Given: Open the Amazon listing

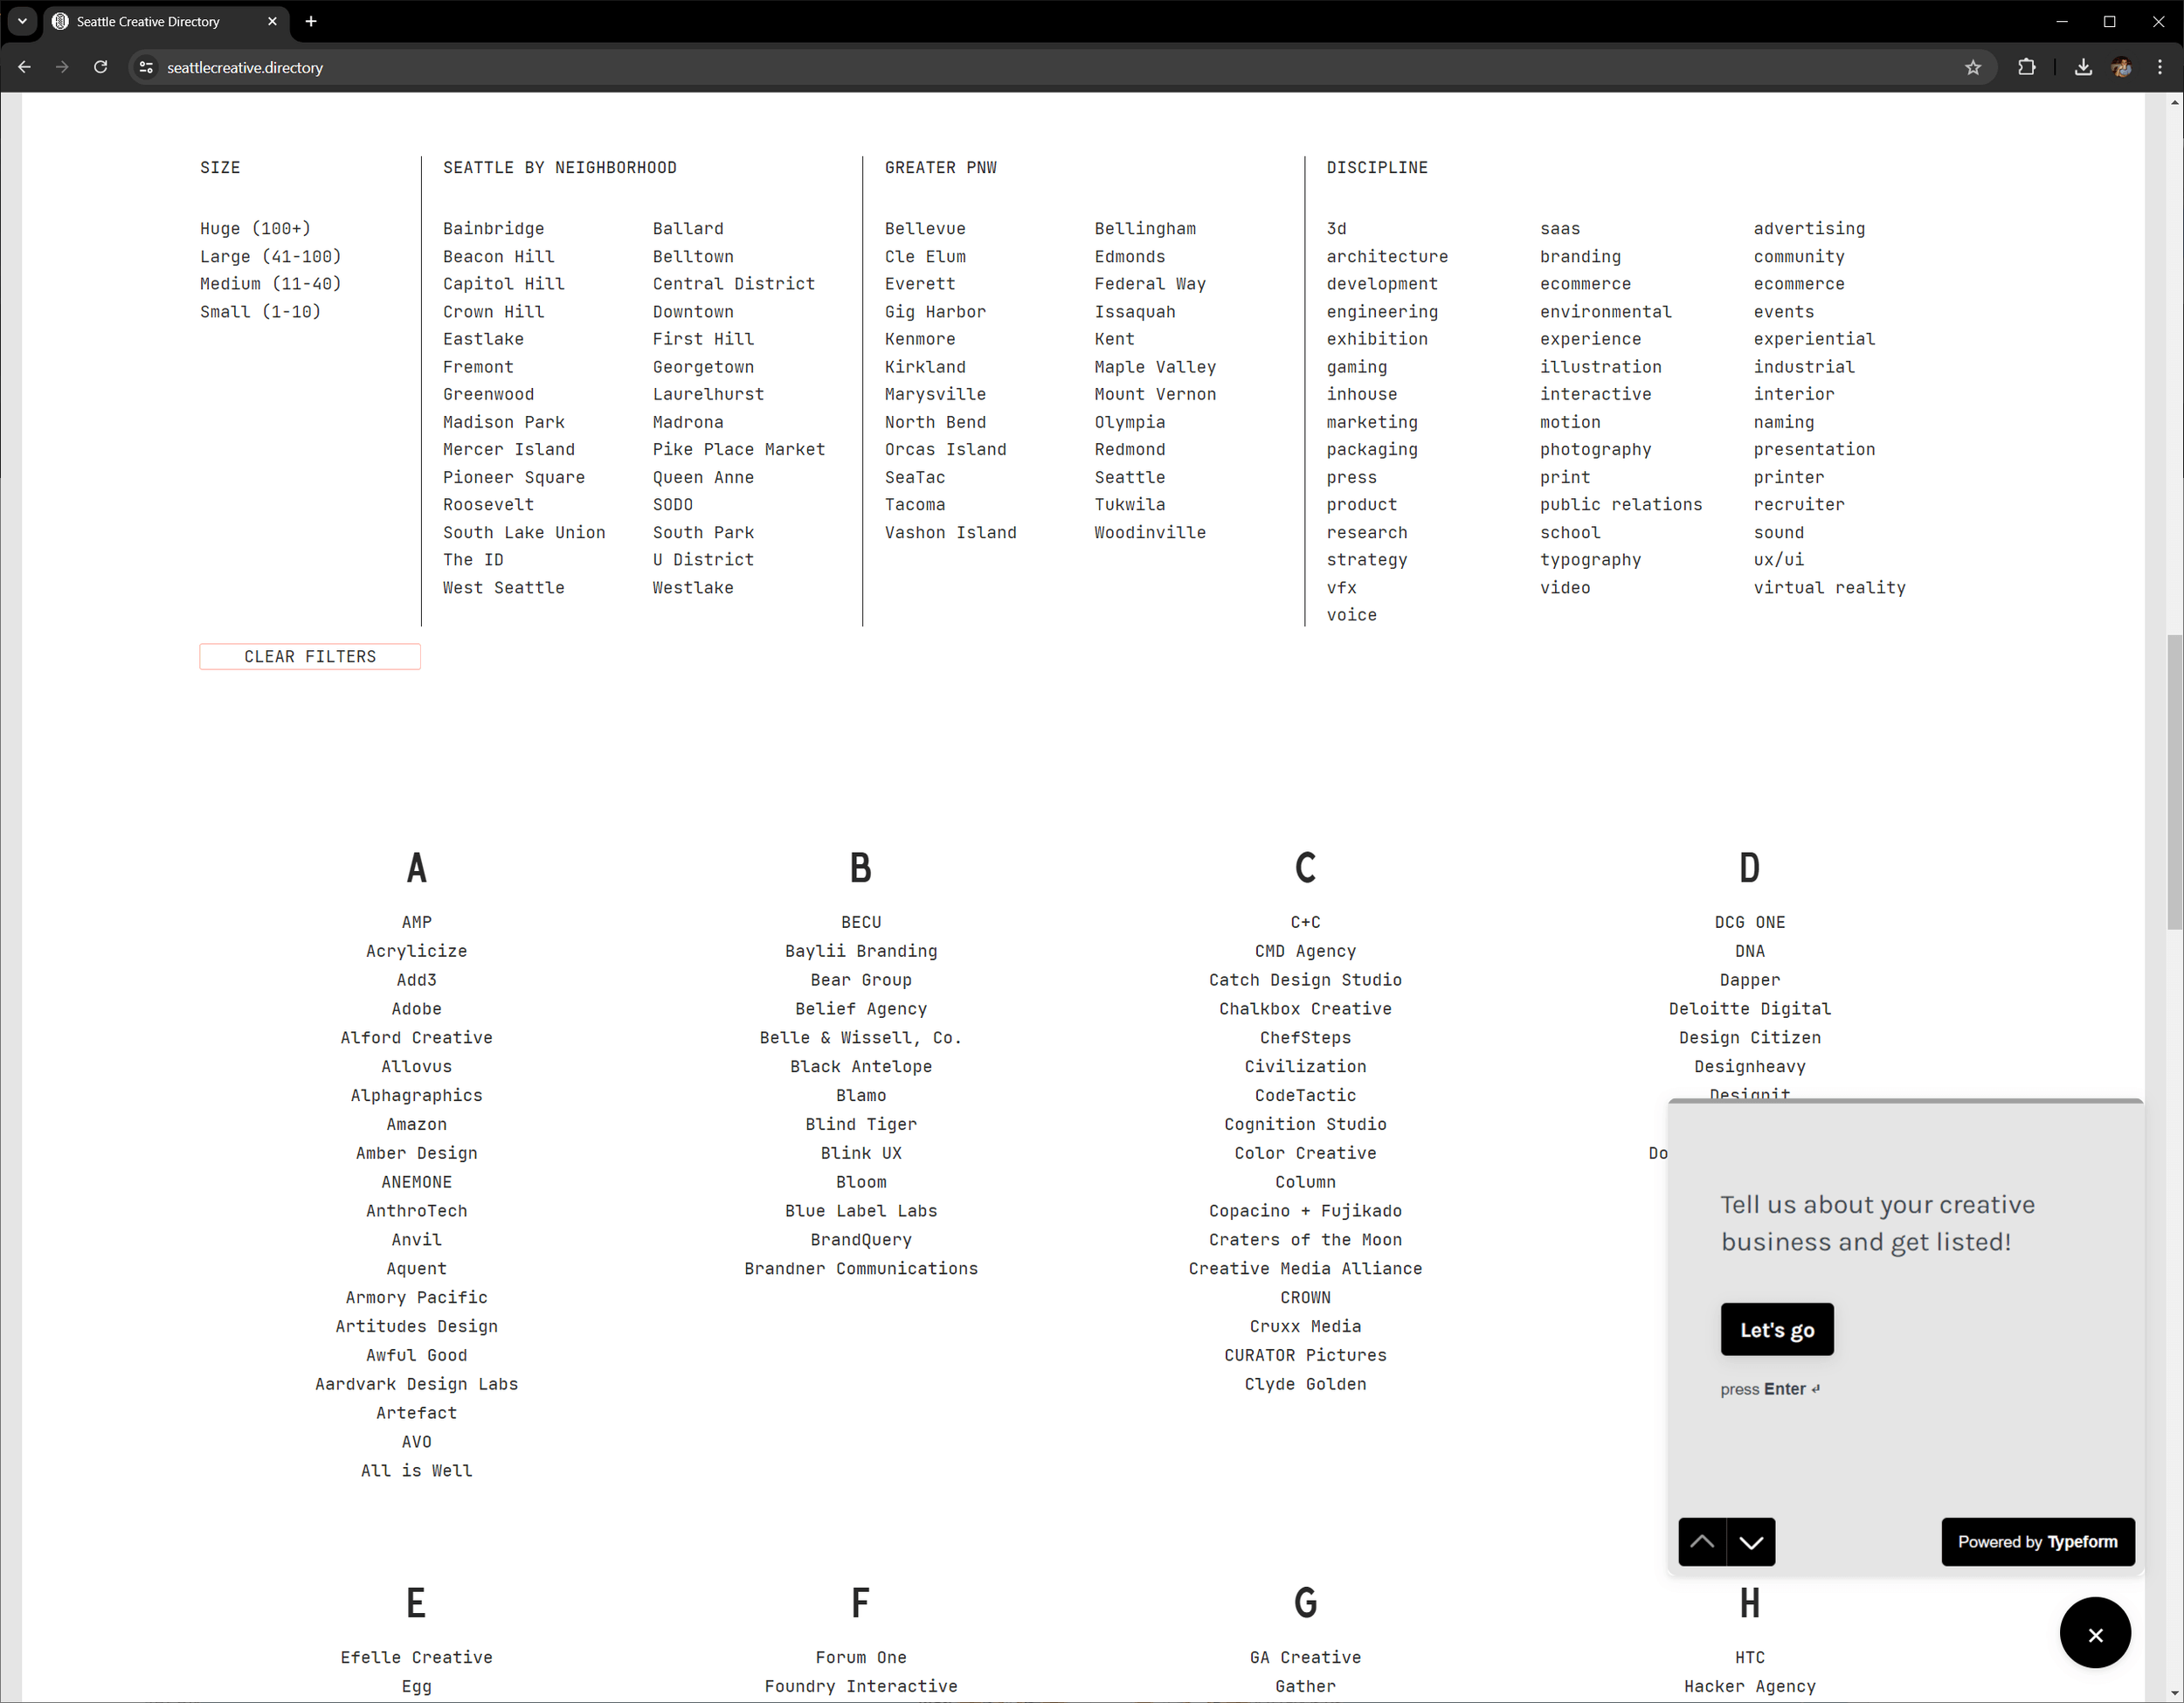Looking at the screenshot, I should [x=417, y=1125].
